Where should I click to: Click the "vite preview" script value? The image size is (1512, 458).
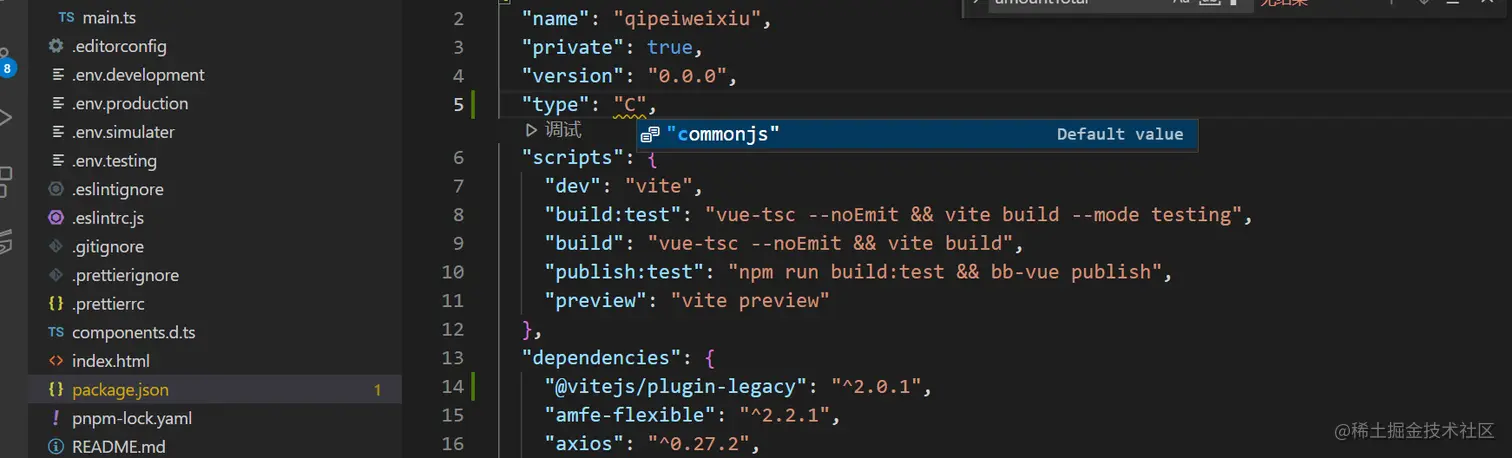tap(750, 300)
